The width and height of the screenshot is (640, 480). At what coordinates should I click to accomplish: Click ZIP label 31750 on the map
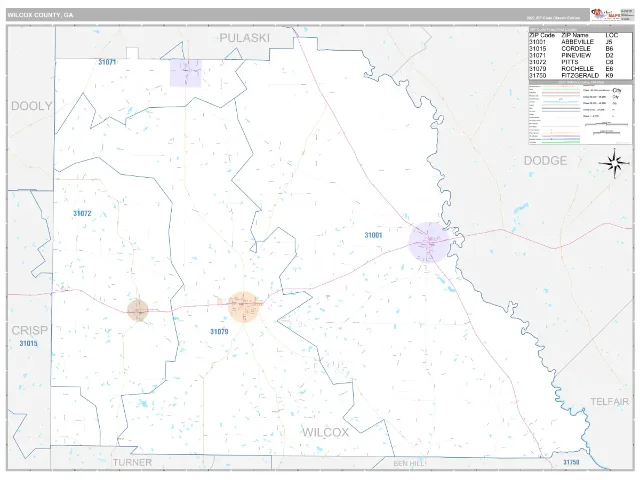tap(571, 462)
